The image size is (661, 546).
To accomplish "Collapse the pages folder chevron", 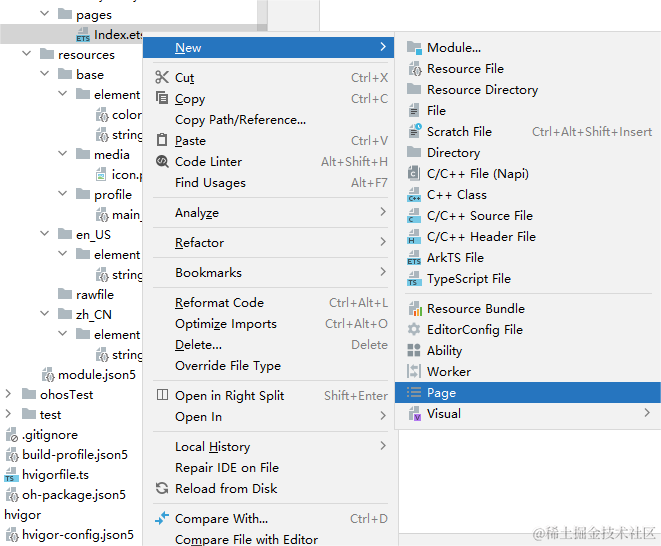I will (44, 13).
